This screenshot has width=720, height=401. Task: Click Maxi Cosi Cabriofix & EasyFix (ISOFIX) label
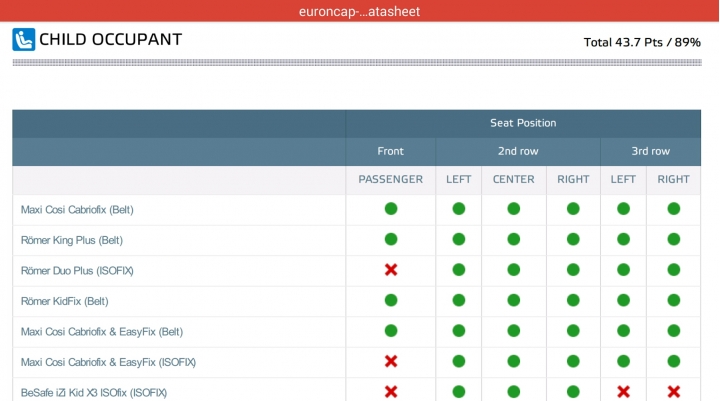(x=108, y=362)
